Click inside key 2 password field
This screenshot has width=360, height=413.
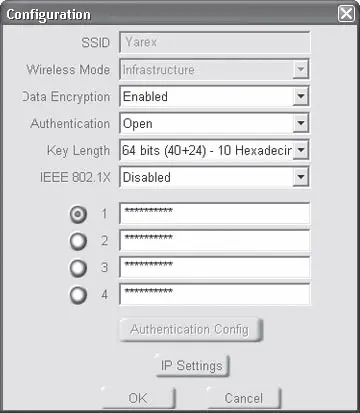(215, 240)
